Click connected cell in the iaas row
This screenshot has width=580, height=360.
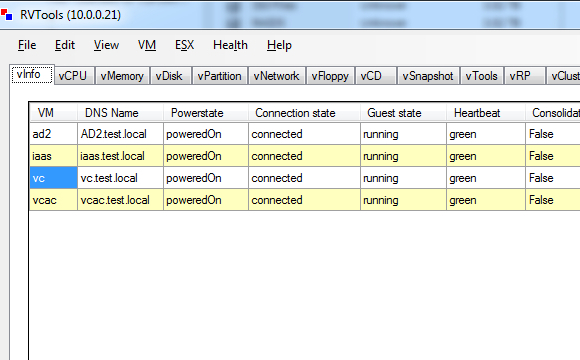point(304,156)
